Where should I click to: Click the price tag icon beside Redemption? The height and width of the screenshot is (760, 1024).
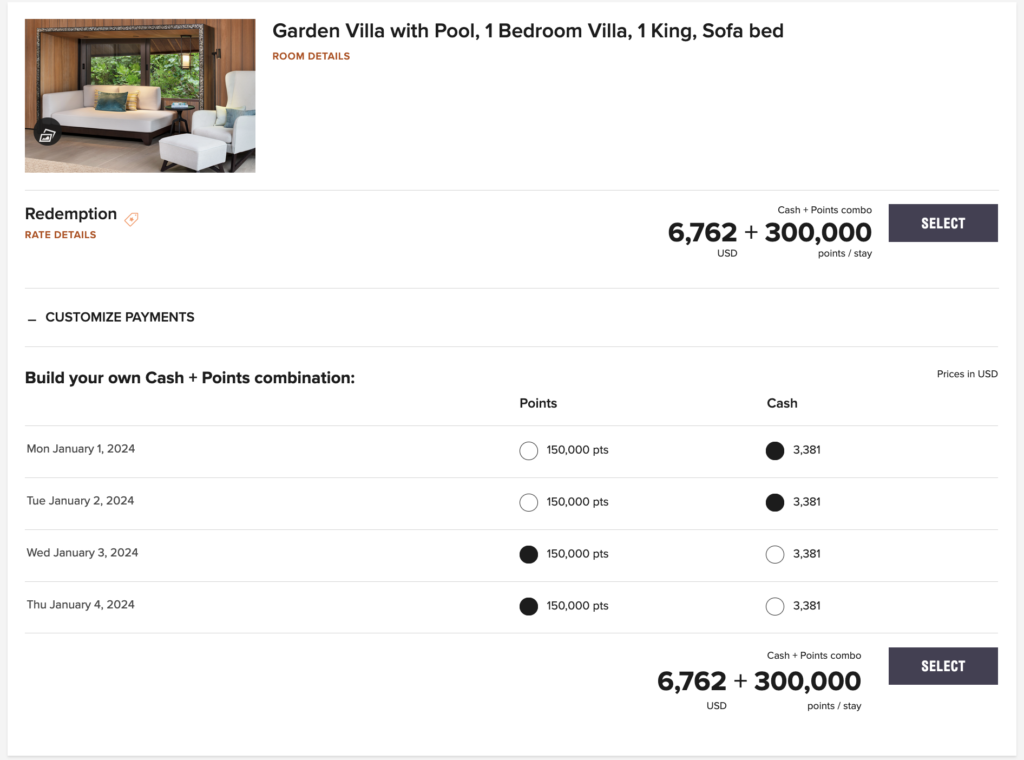click(x=131, y=219)
